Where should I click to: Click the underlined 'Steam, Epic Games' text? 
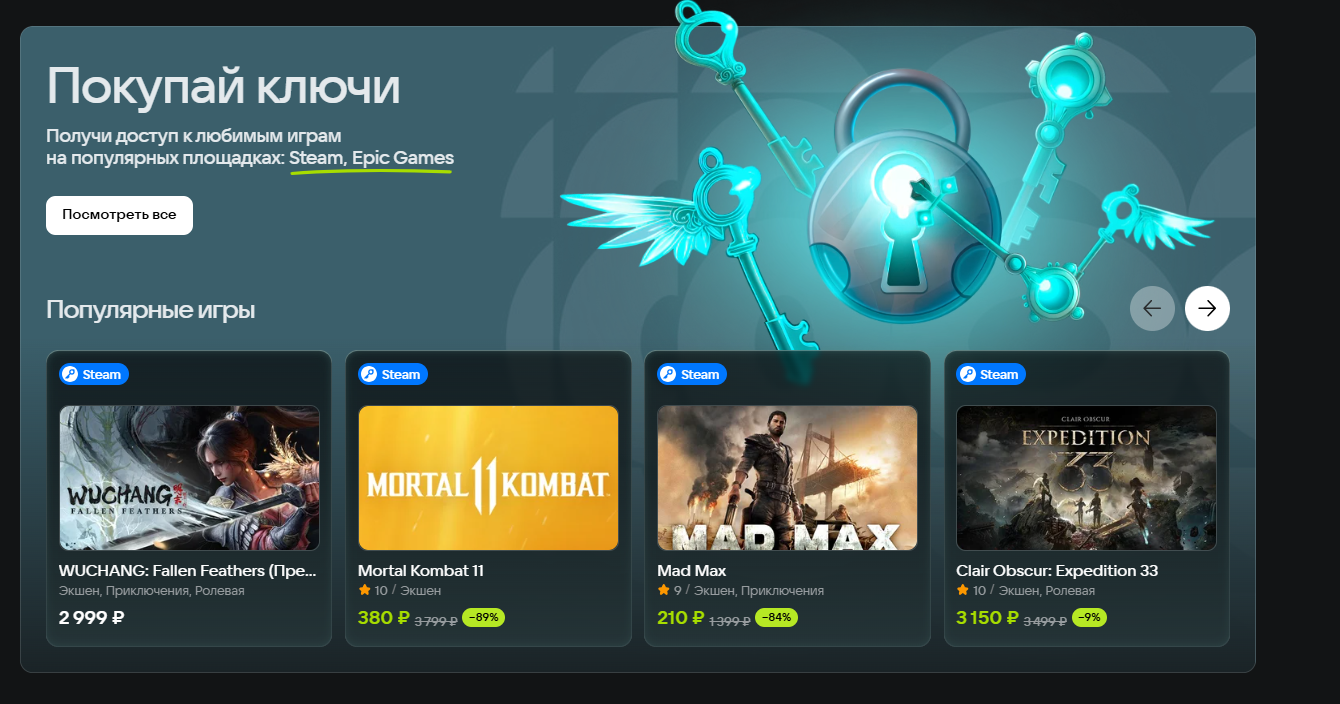tap(371, 158)
